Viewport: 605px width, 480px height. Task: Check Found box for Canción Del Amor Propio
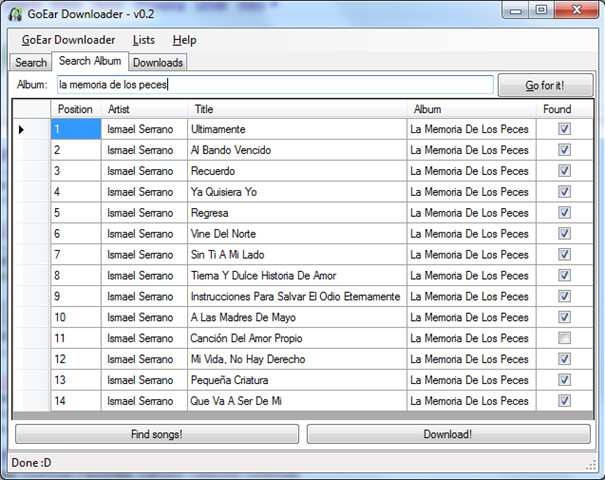click(x=564, y=338)
